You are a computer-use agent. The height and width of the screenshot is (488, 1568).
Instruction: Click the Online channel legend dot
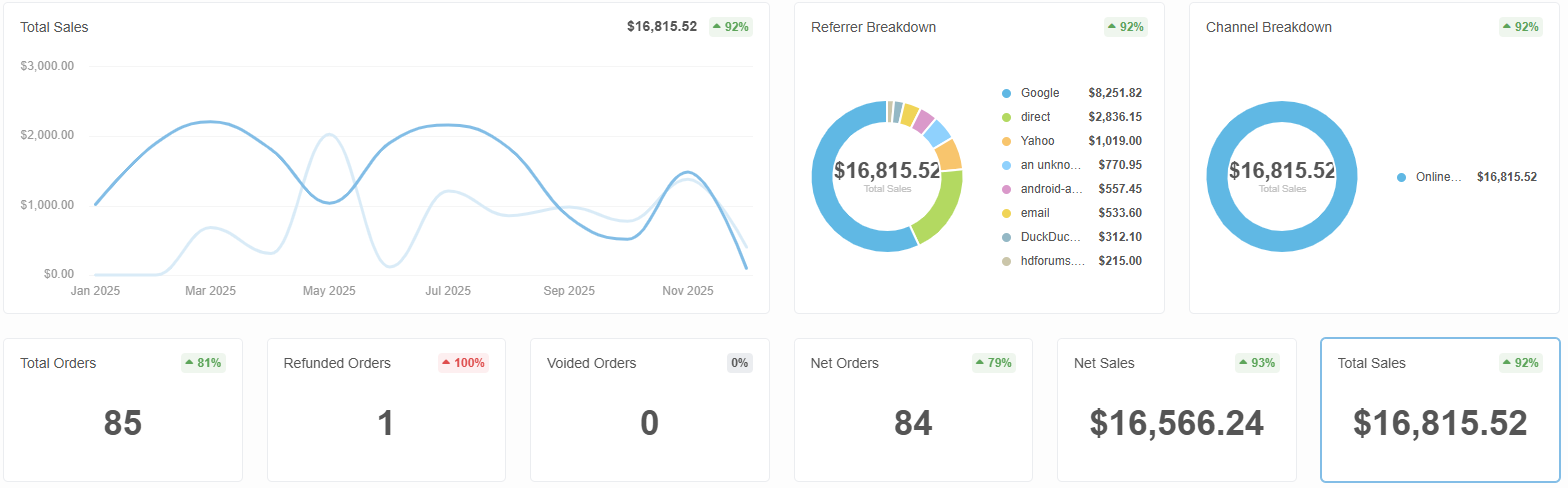point(1401,177)
